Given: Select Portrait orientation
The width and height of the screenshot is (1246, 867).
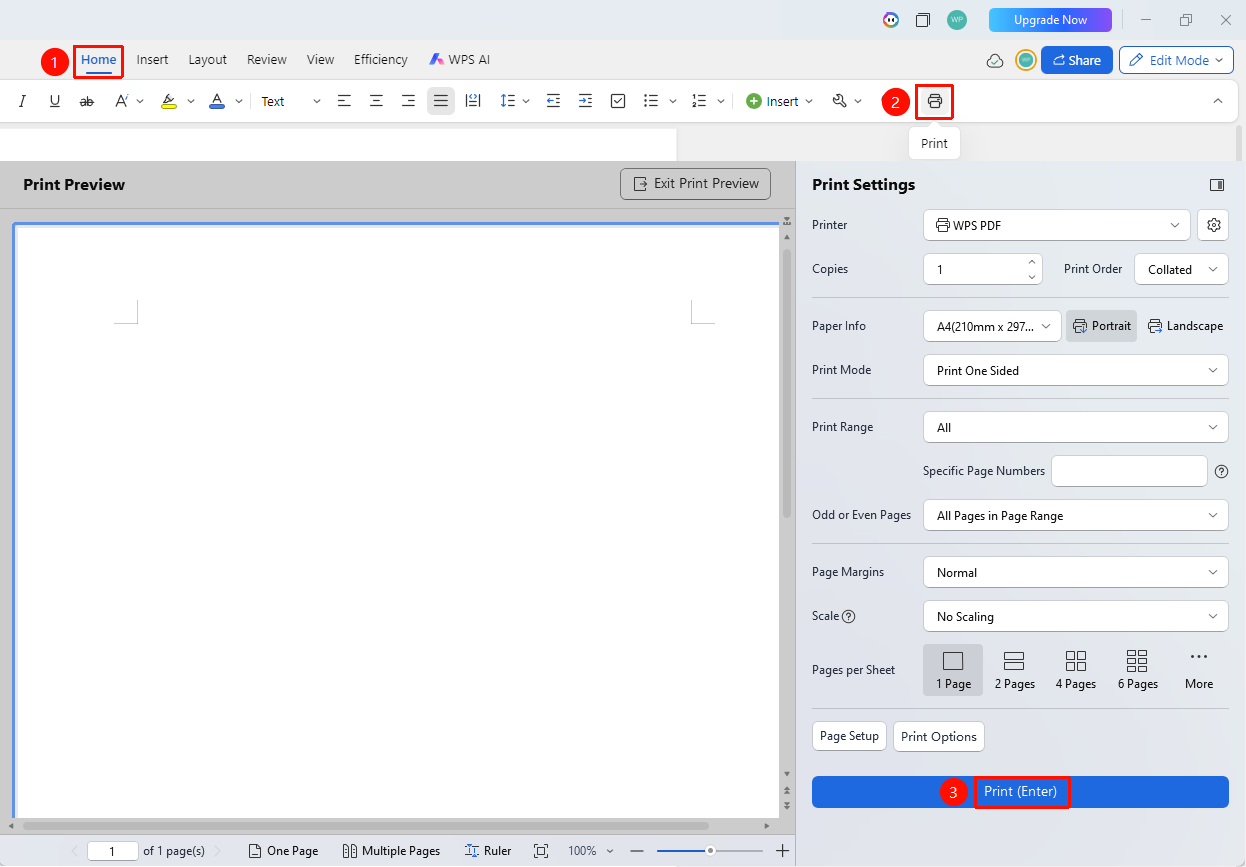Looking at the screenshot, I should 1101,326.
